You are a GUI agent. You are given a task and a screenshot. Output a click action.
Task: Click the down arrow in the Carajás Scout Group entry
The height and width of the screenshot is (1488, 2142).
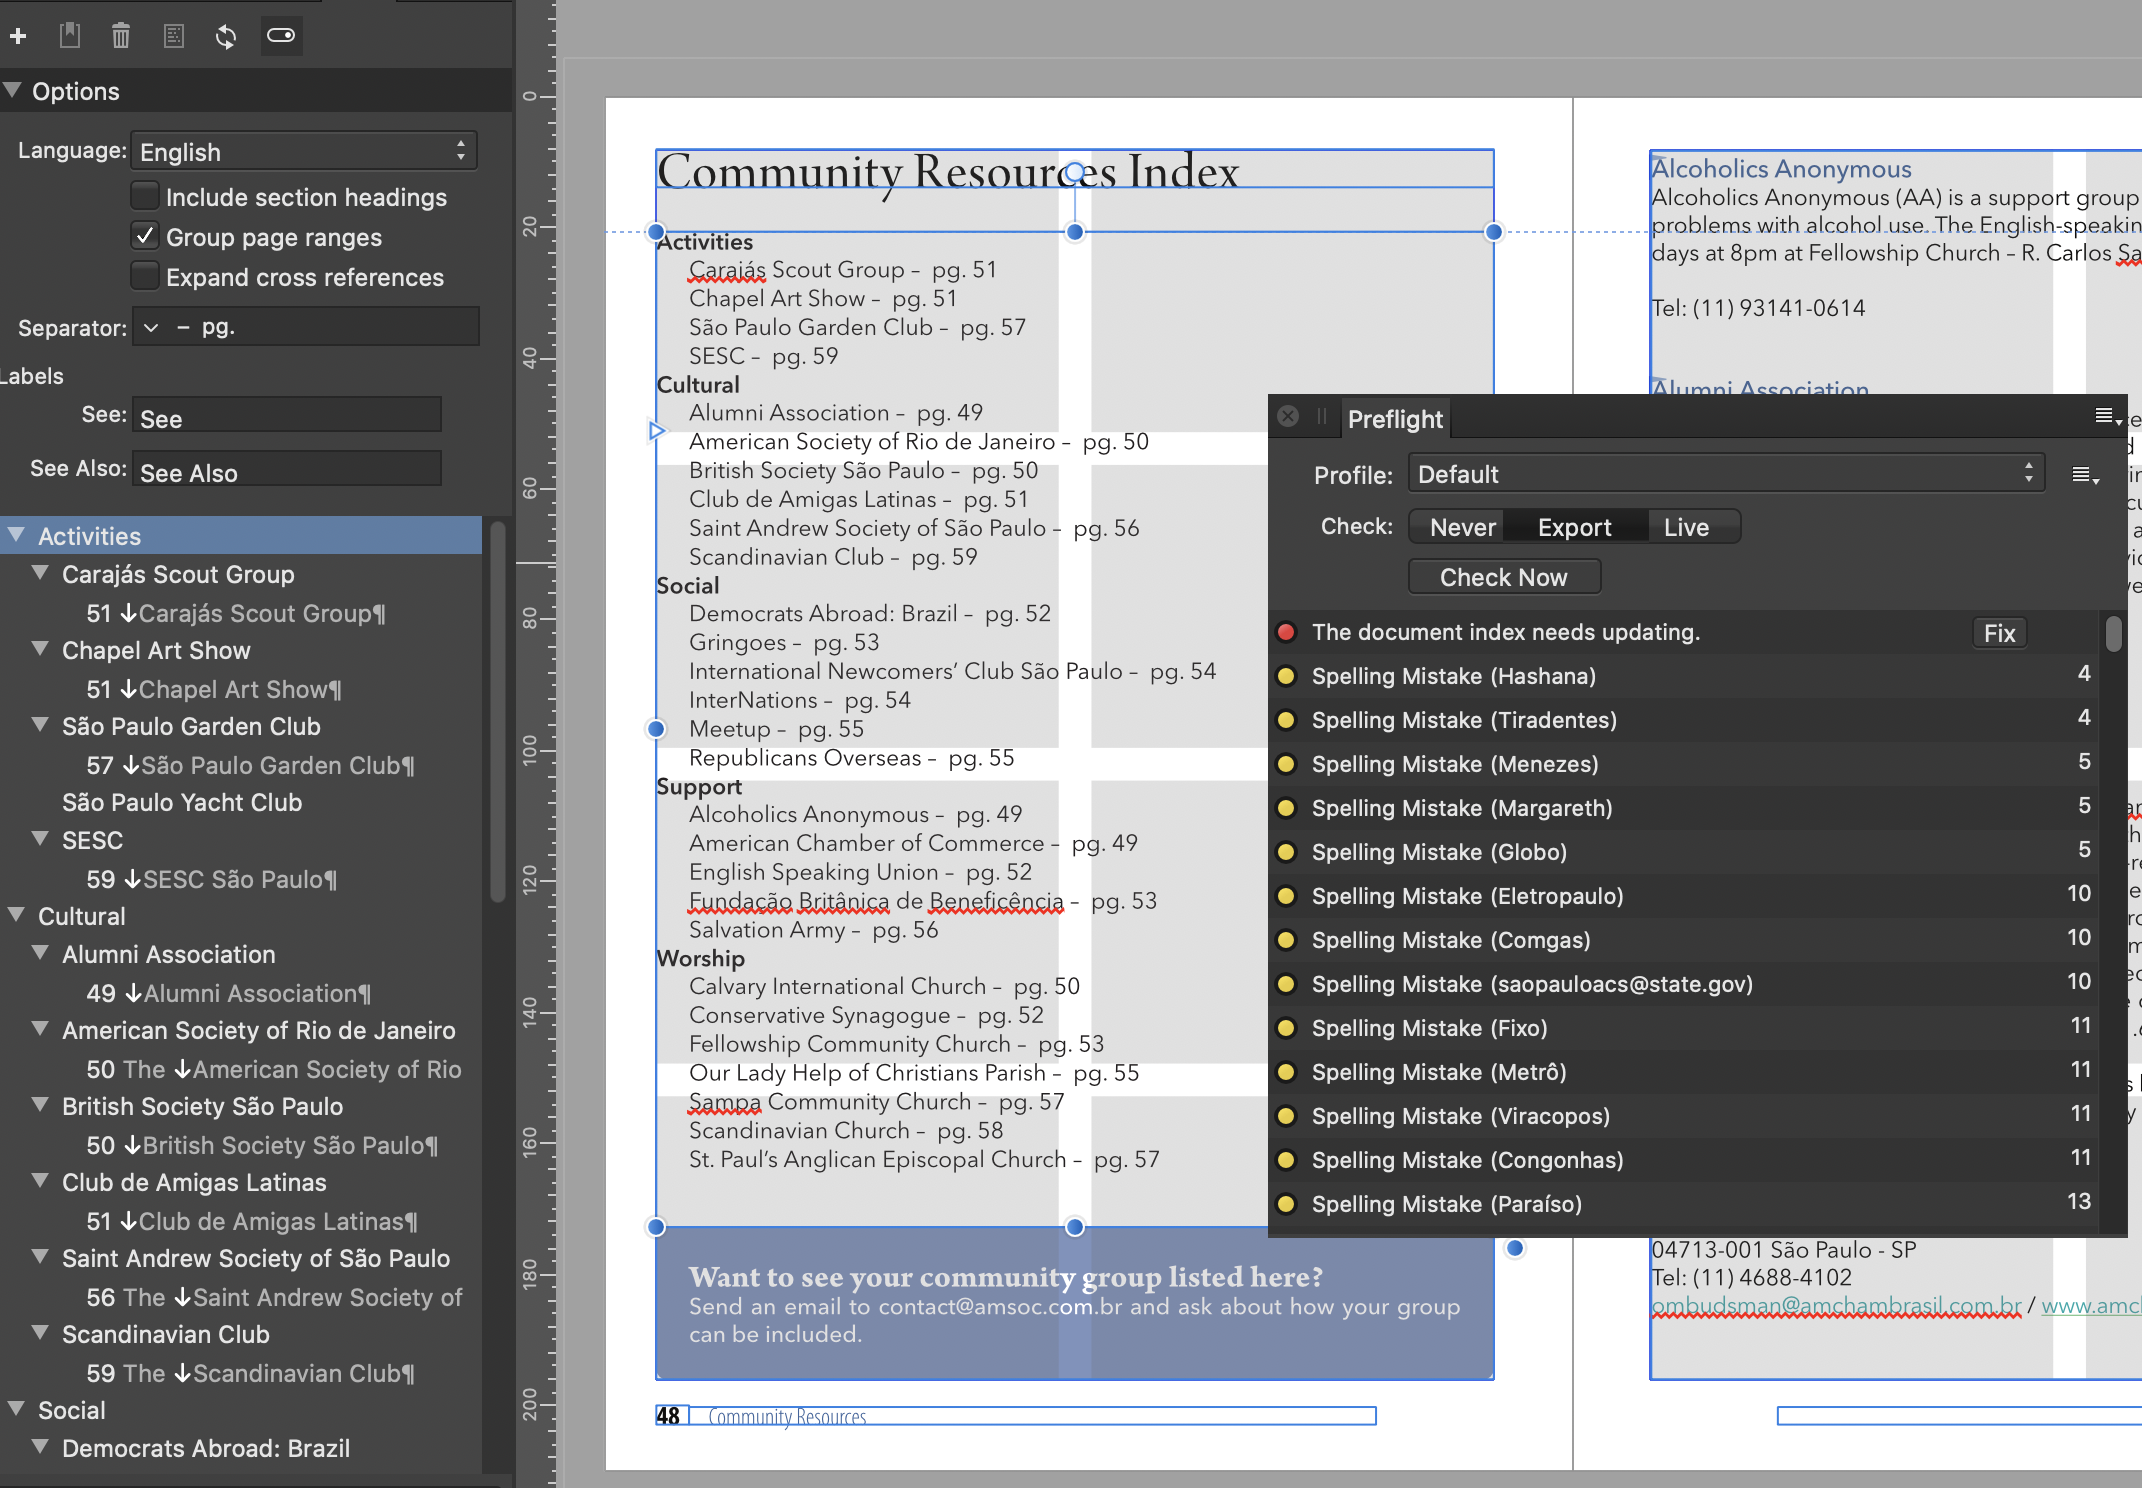[x=128, y=613]
